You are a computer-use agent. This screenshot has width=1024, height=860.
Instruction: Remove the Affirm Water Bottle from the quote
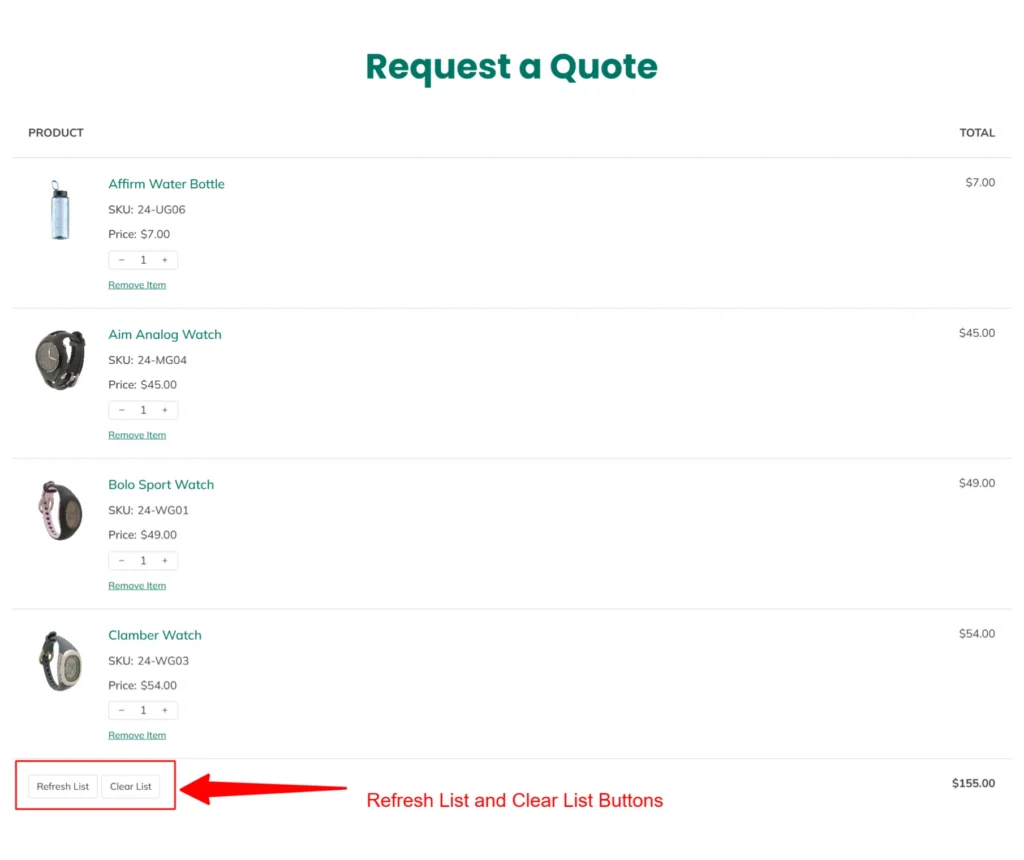point(137,284)
